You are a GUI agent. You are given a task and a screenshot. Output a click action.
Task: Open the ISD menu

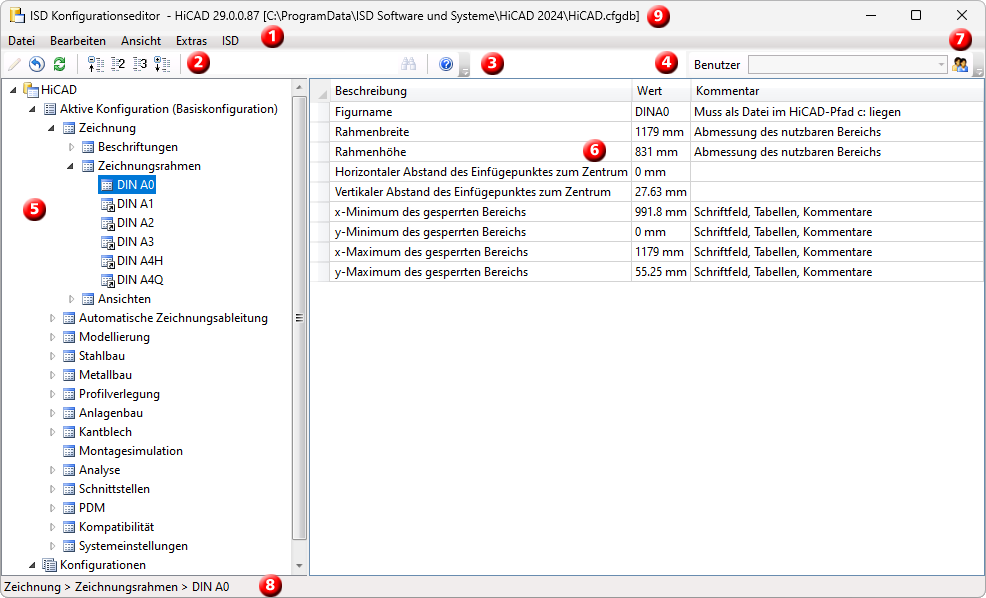(230, 41)
